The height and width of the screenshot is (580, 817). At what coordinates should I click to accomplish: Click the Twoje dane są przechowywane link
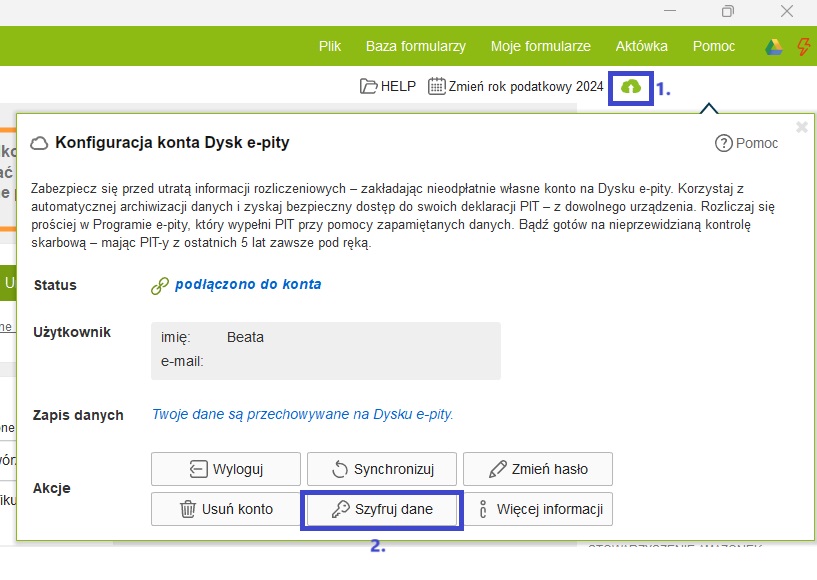[302, 414]
